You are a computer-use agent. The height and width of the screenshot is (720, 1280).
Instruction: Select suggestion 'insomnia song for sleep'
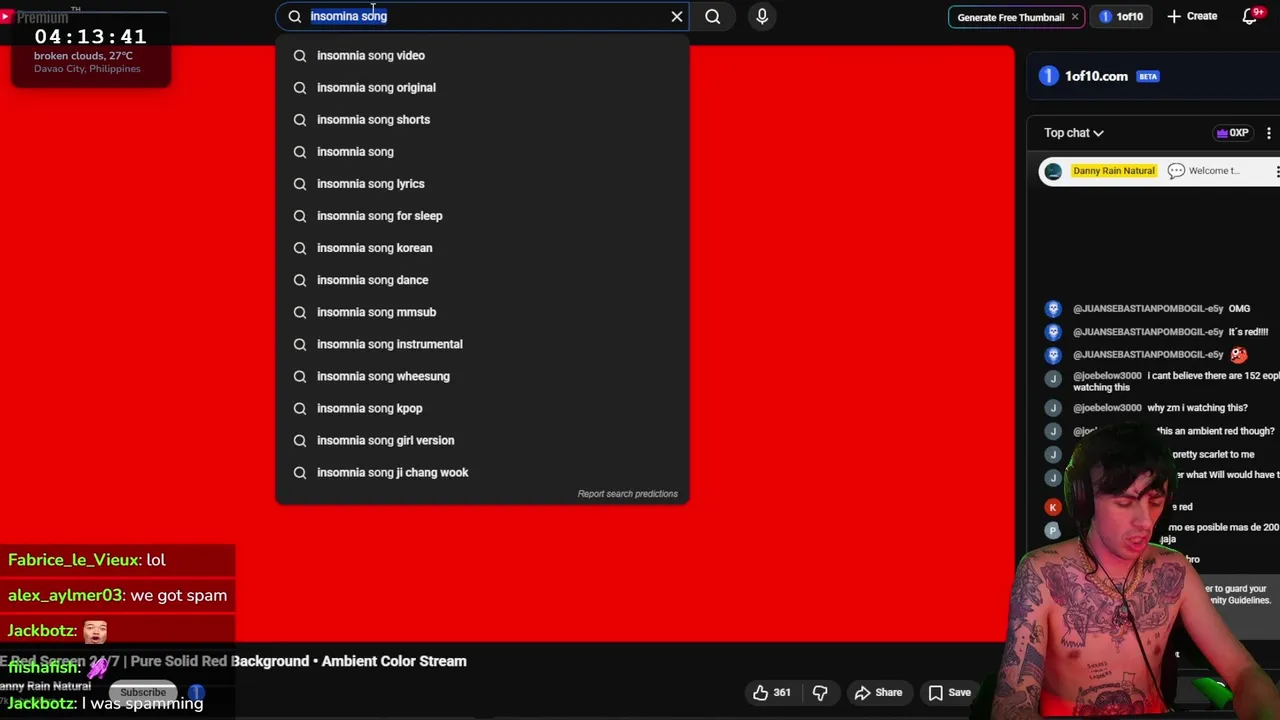click(x=482, y=216)
